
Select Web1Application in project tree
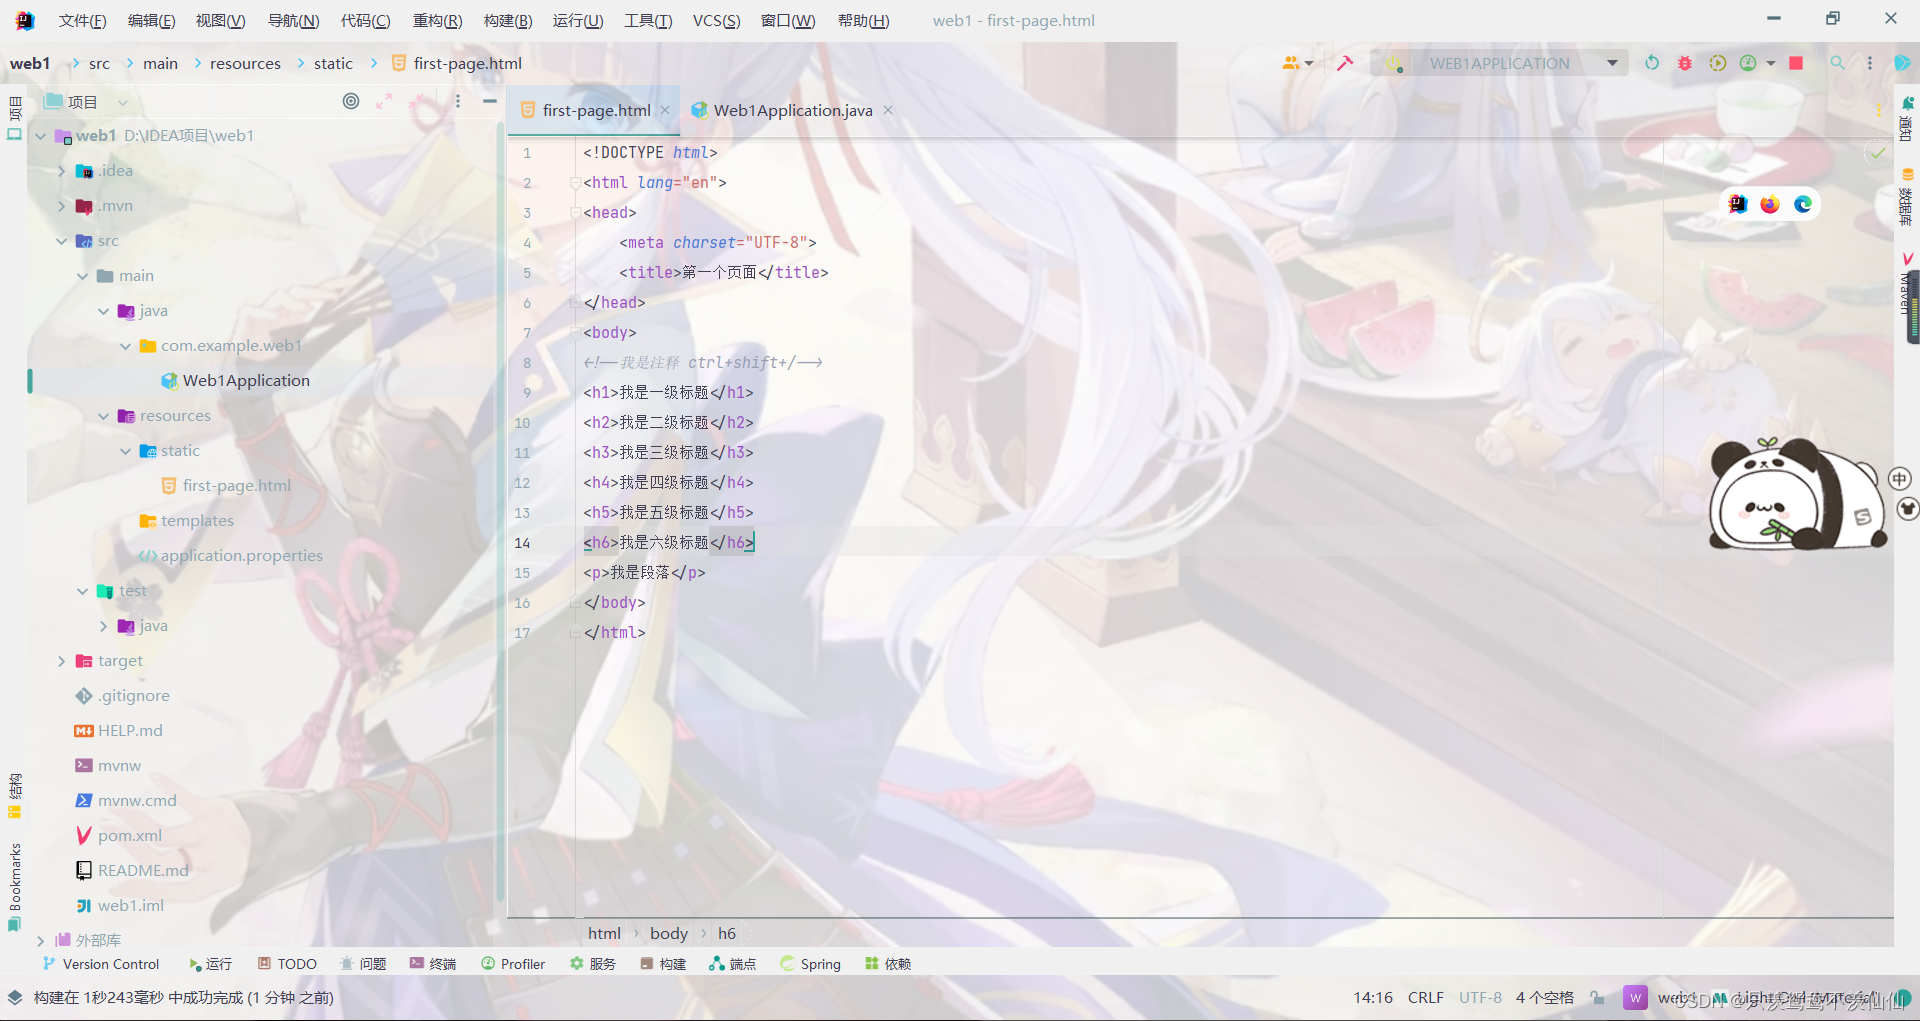(246, 381)
